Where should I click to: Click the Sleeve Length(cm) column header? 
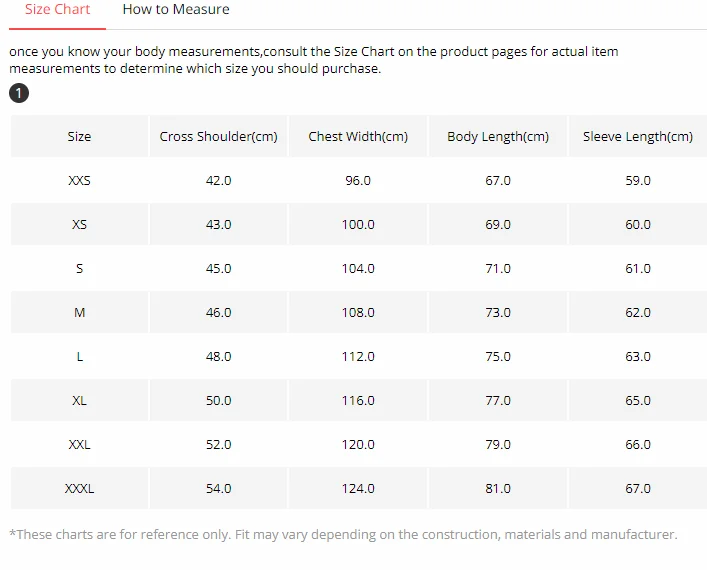point(638,137)
